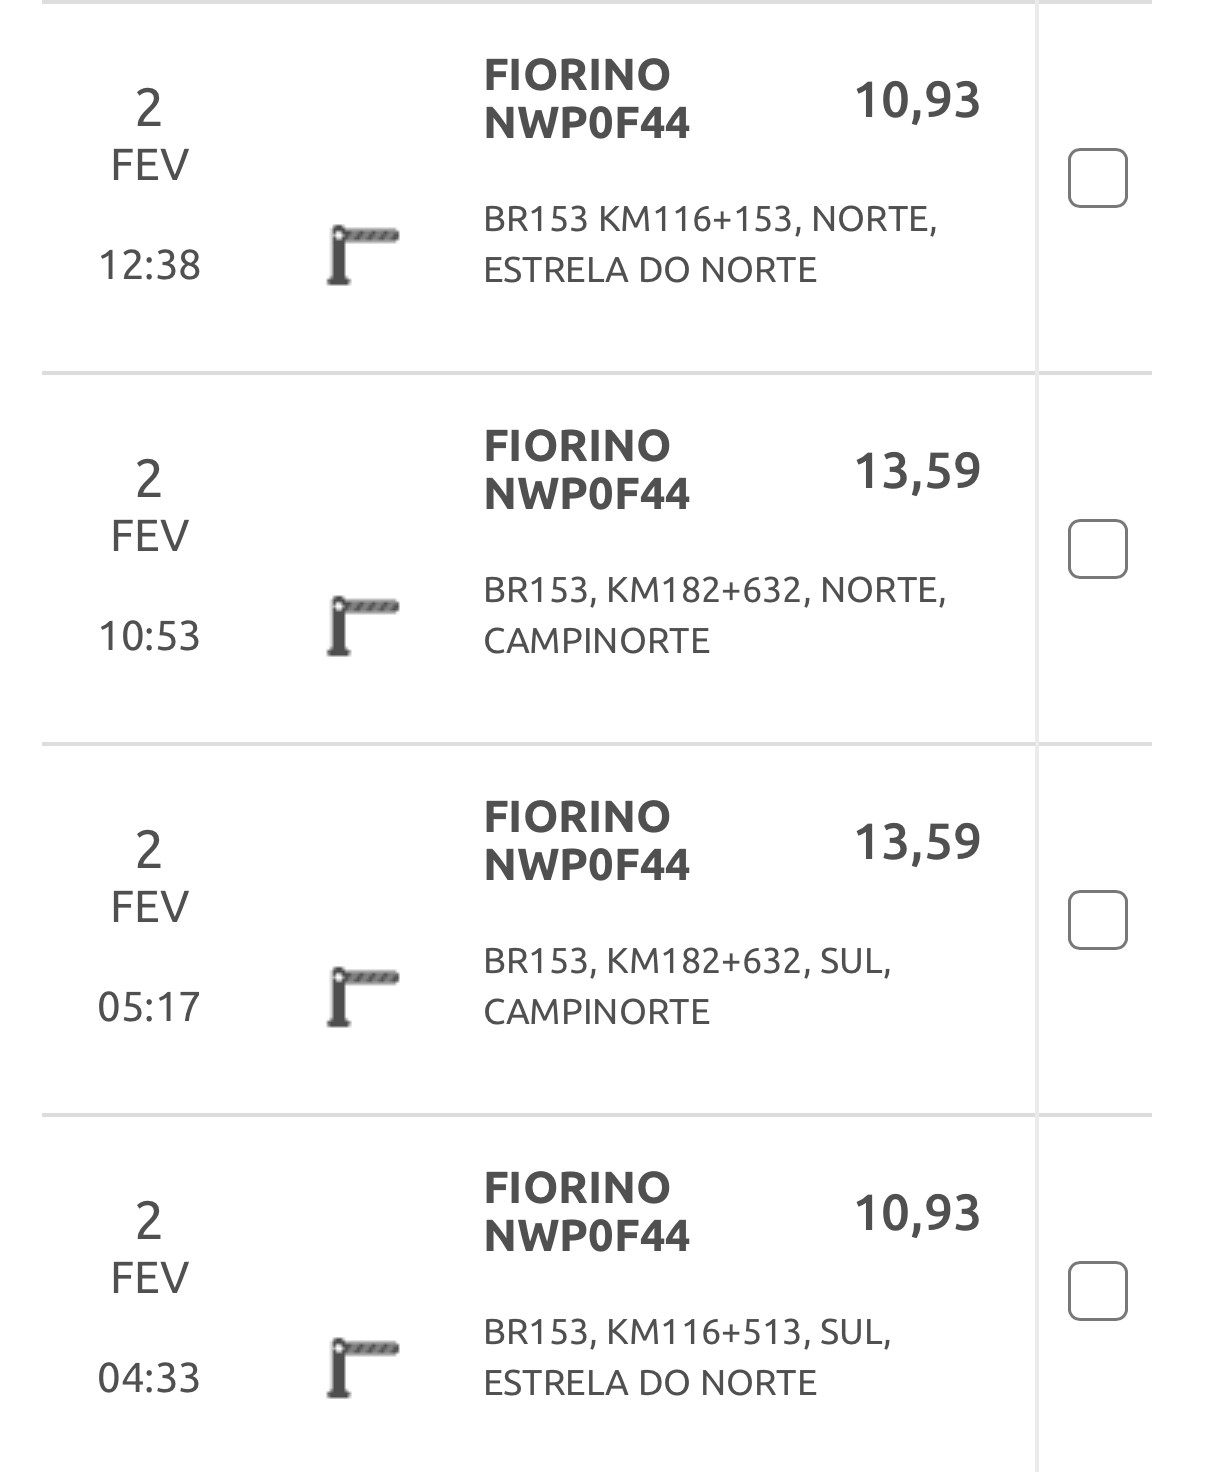Open address BR153, KM116+513, Sul, Estrela do Norte
Viewport: 1214px width, 1472px height.
pos(686,1357)
